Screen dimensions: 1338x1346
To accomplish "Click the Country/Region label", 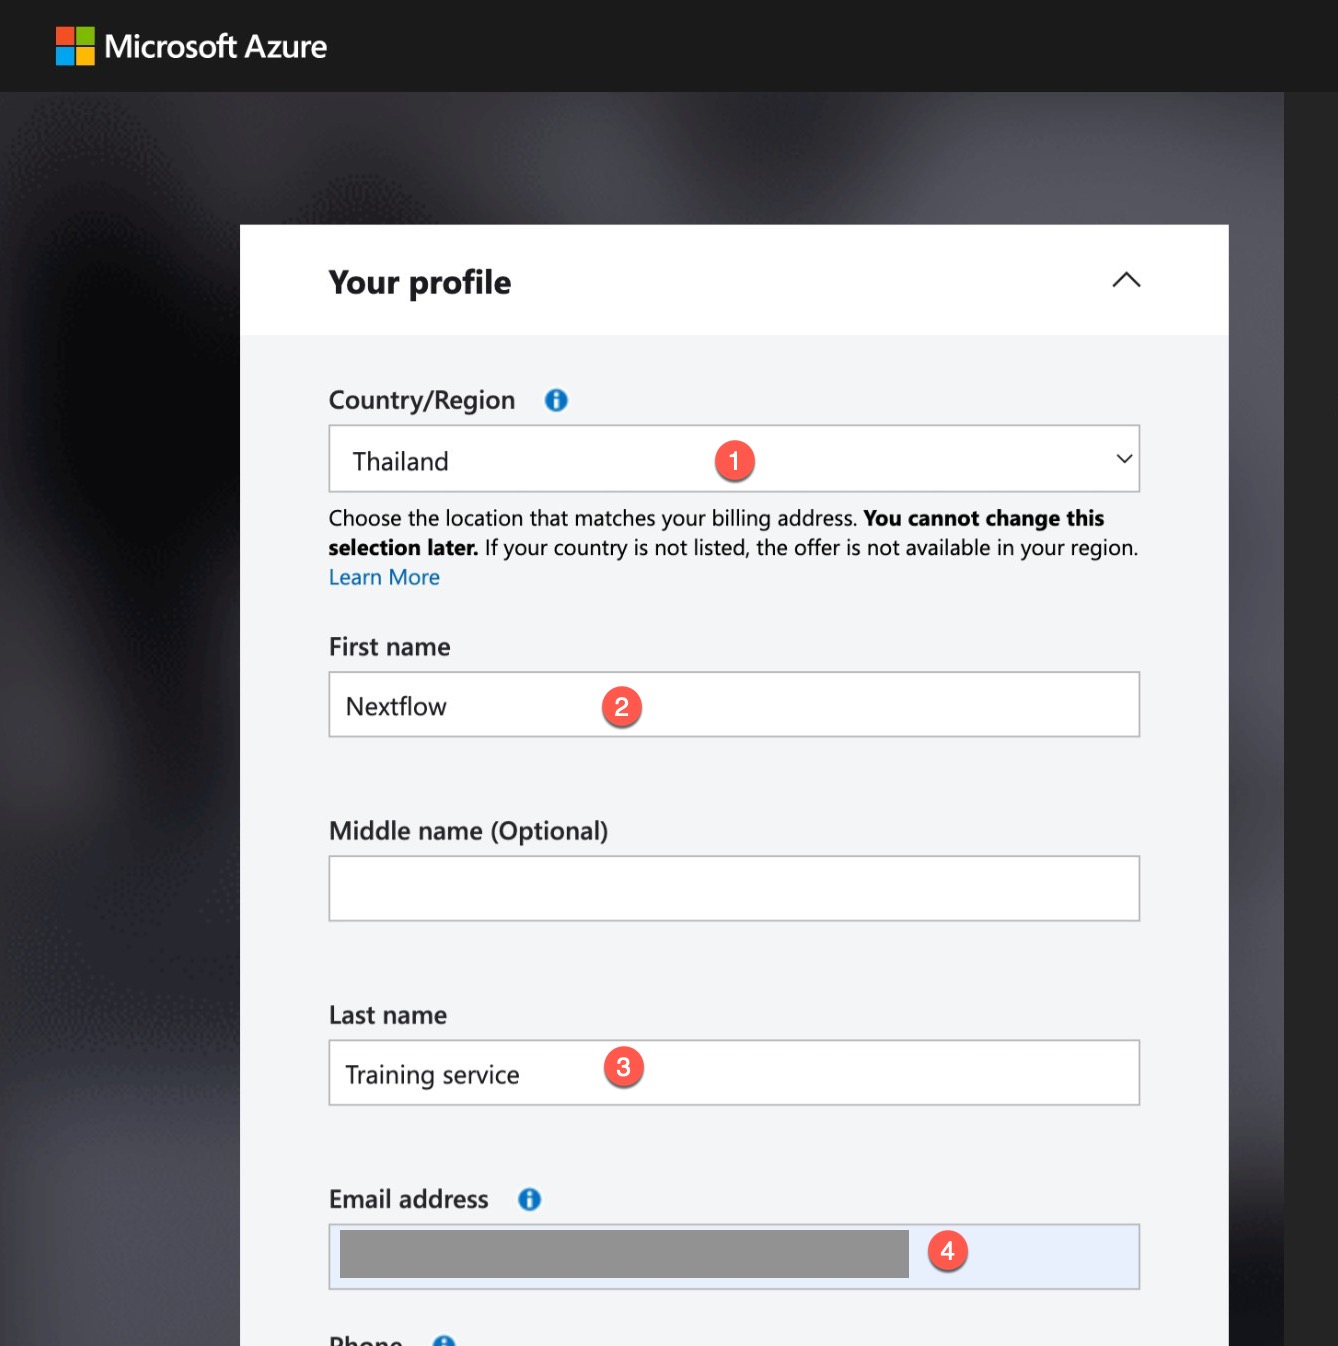I will [x=422, y=400].
